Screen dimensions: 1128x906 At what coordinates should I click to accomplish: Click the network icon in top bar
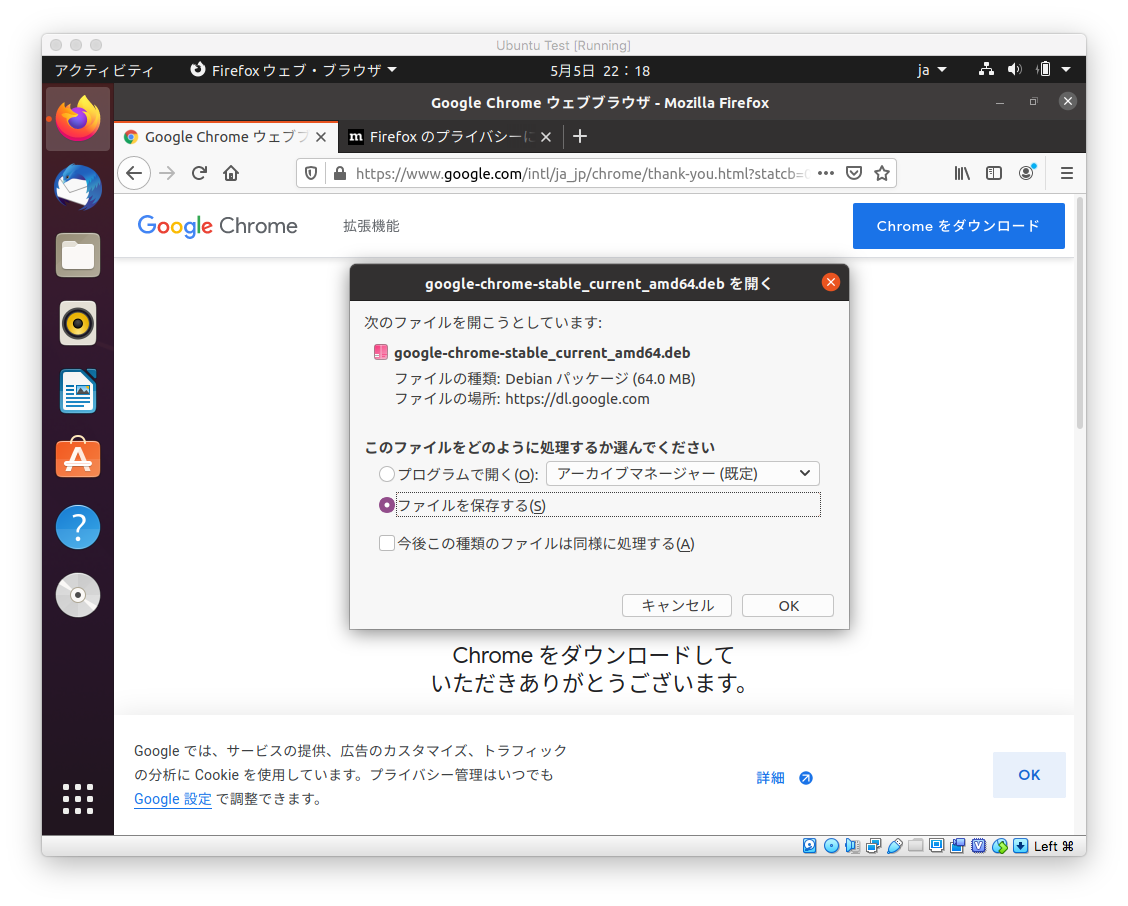(x=986, y=70)
